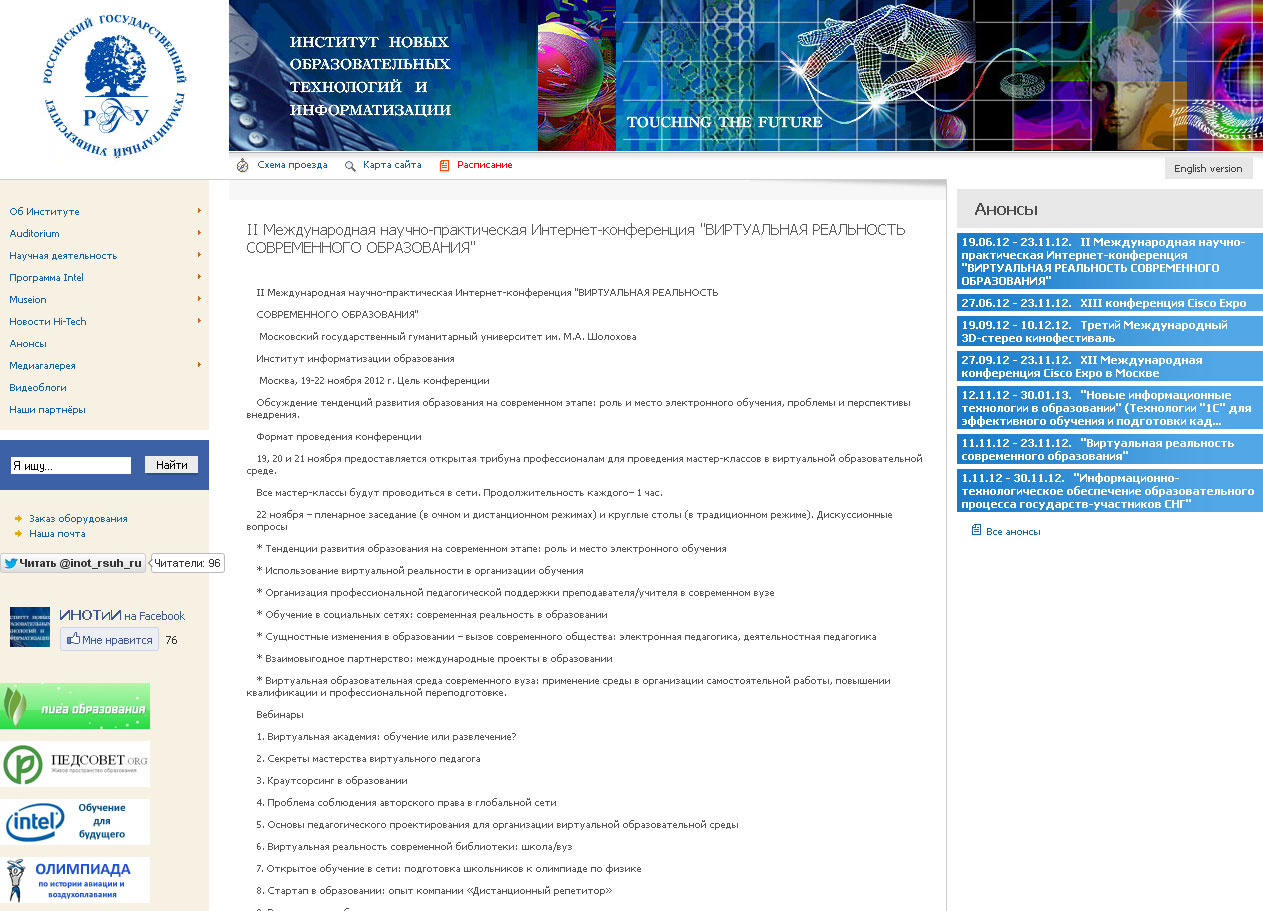Image resolution: width=1263 pixels, height=911 pixels.
Task: Open the 19.06.12 Интернет-конференция announcement
Action: tap(1110, 261)
